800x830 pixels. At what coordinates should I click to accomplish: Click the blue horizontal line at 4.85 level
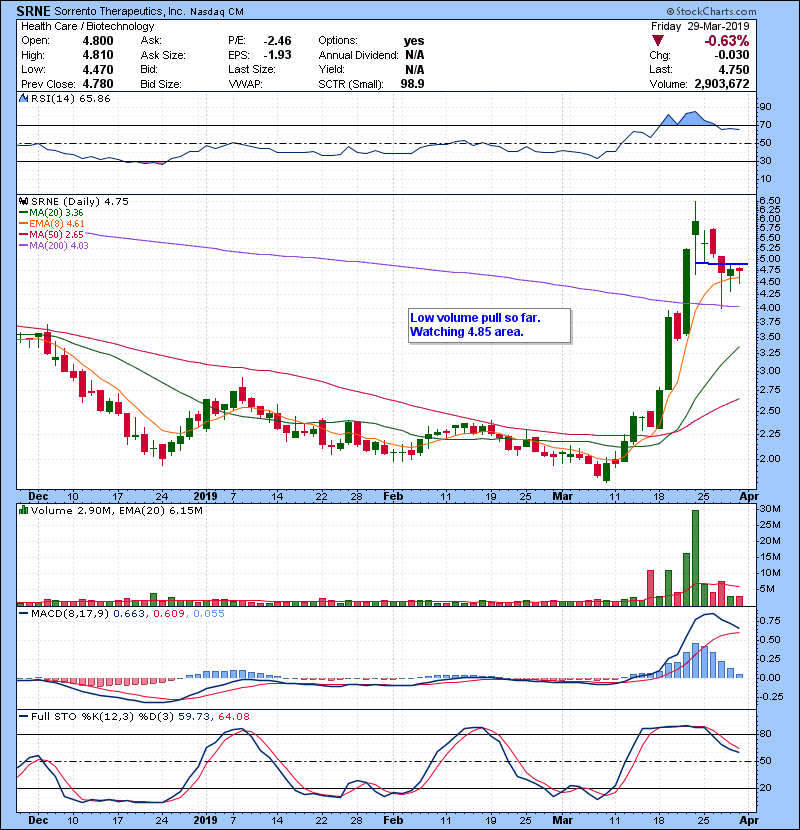(721, 263)
